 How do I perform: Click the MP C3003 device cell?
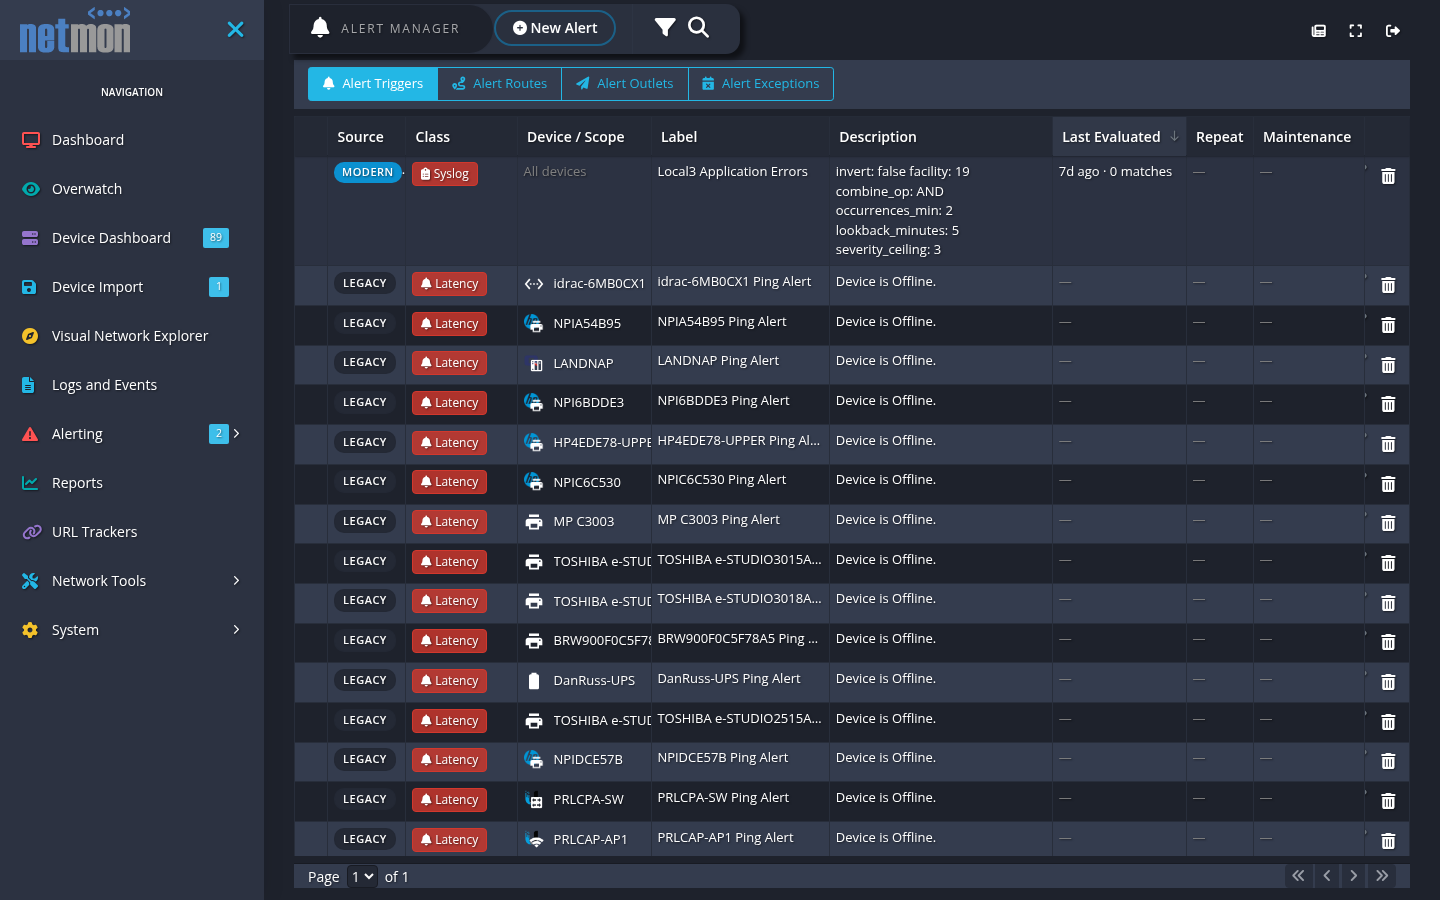pyautogui.click(x=584, y=522)
